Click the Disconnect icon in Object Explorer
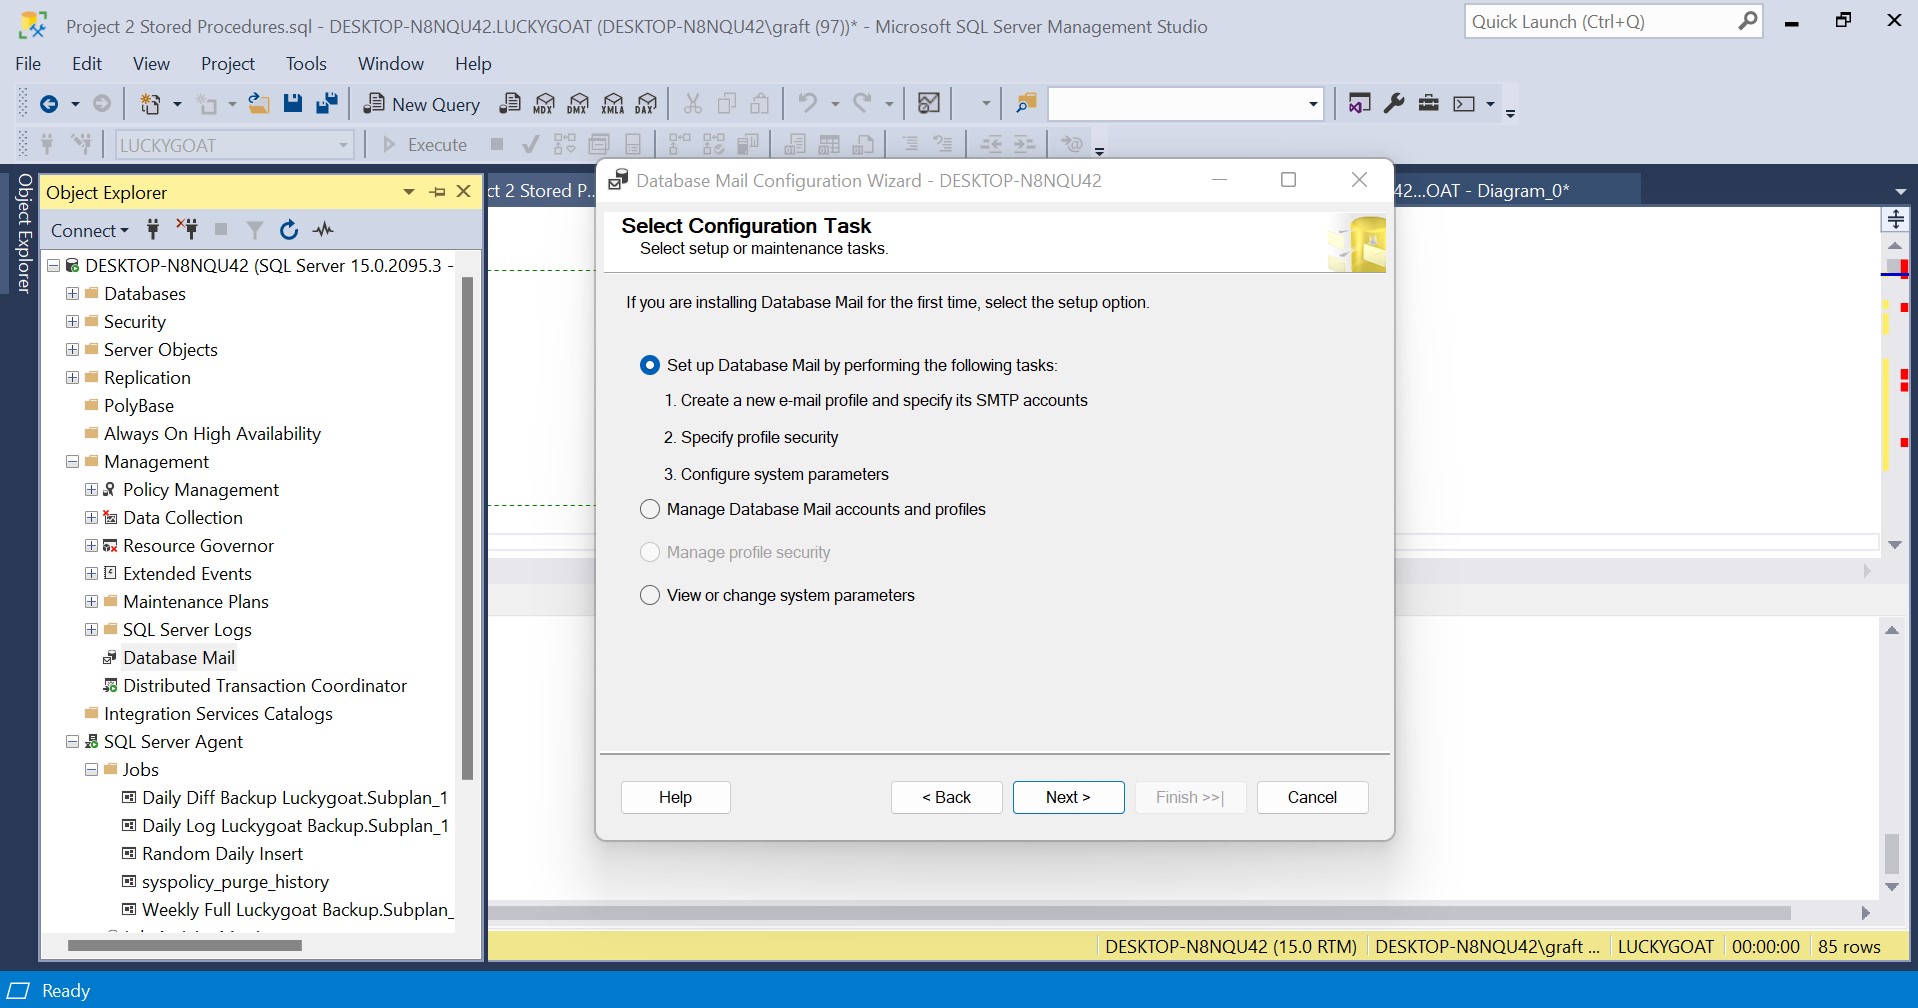Image resolution: width=1918 pixels, height=1008 pixels. (x=187, y=230)
